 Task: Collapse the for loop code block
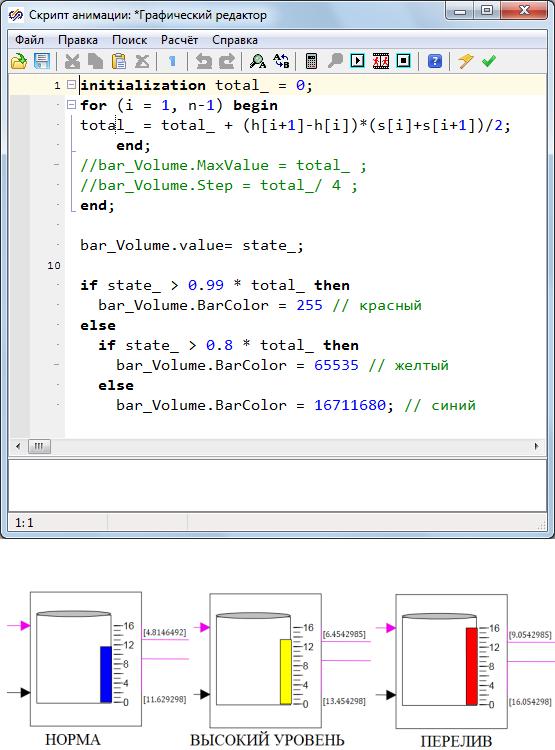(x=71, y=104)
